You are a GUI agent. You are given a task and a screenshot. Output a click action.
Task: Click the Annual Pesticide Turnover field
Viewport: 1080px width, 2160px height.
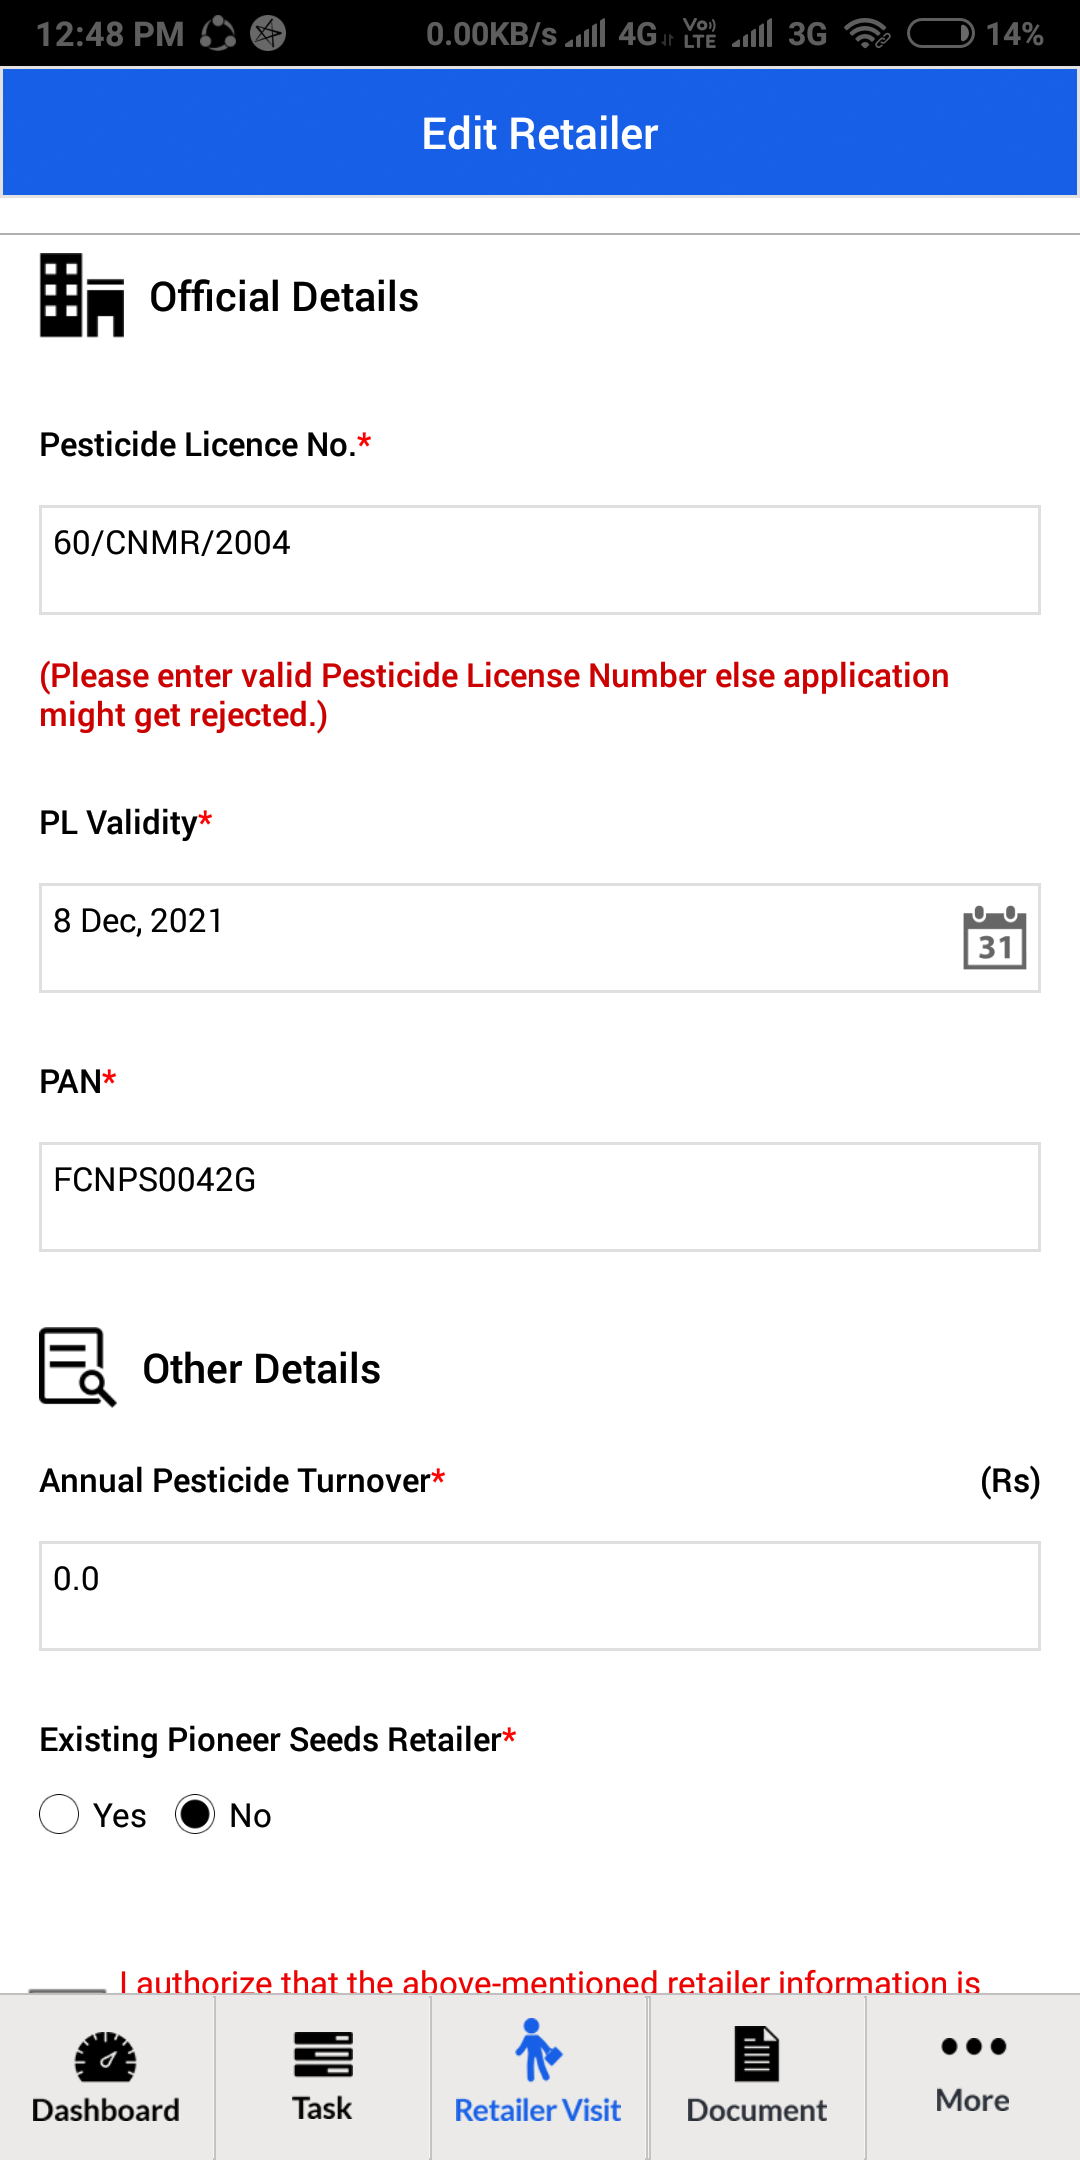tap(540, 1596)
